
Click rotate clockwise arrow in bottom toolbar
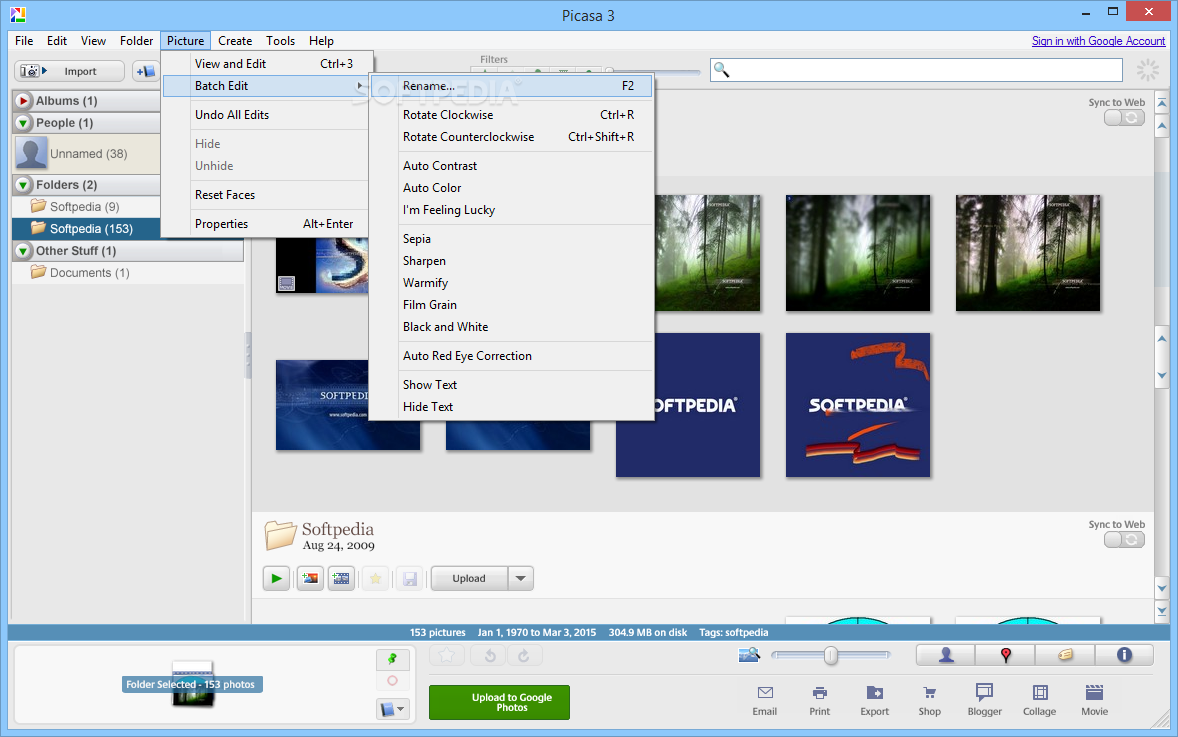(524, 655)
